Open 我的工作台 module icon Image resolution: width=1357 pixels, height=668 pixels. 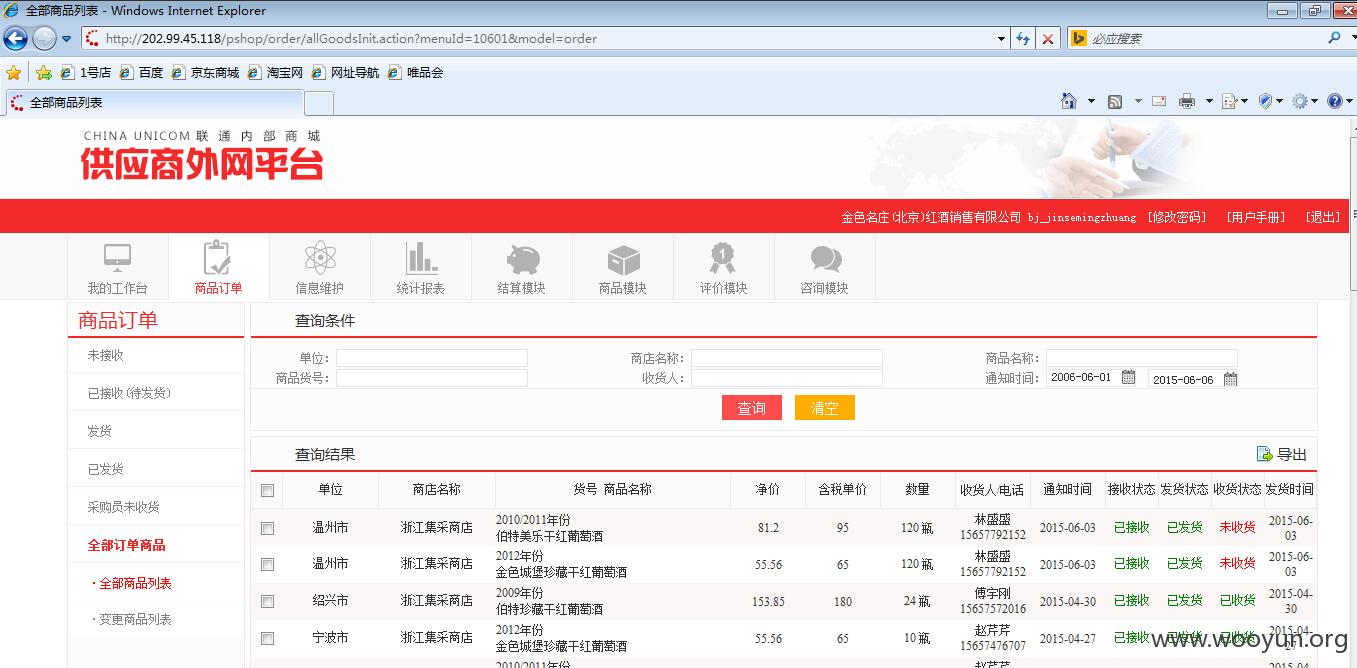point(117,258)
